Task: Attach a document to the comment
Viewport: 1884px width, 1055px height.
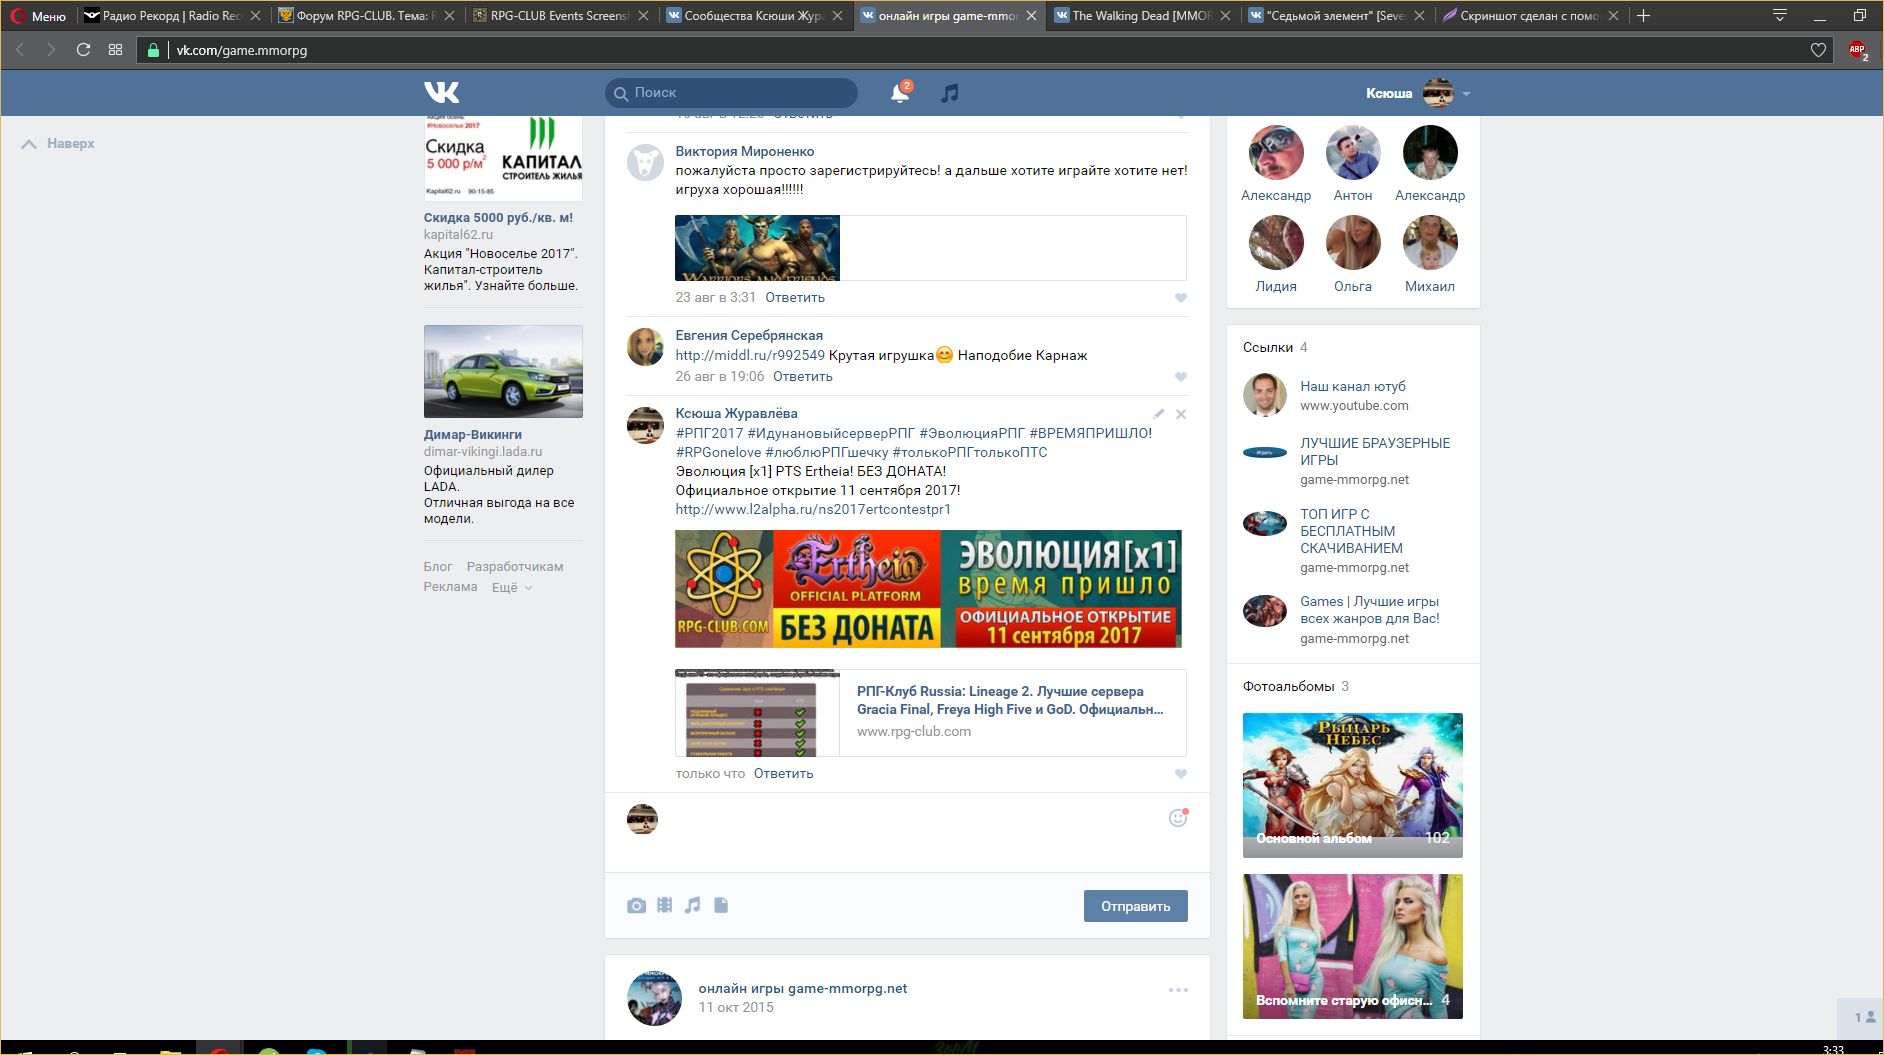Action: (721, 905)
